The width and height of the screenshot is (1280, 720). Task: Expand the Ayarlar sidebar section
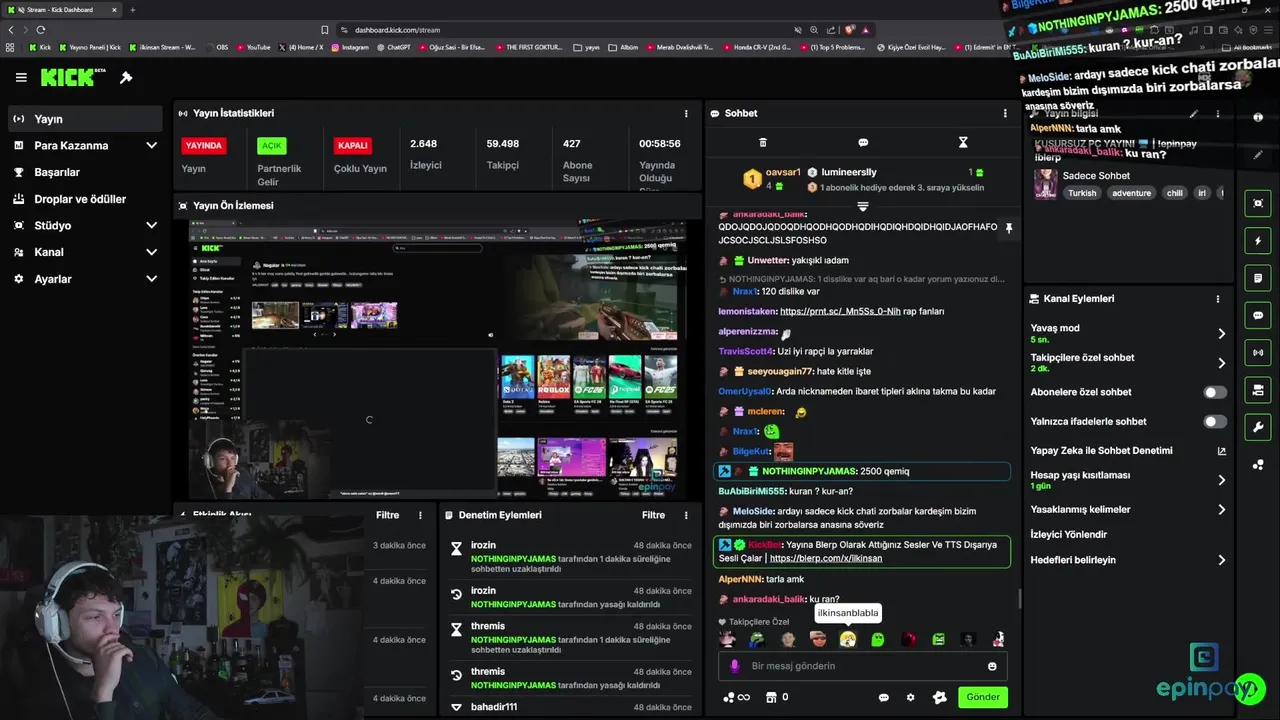[84, 279]
